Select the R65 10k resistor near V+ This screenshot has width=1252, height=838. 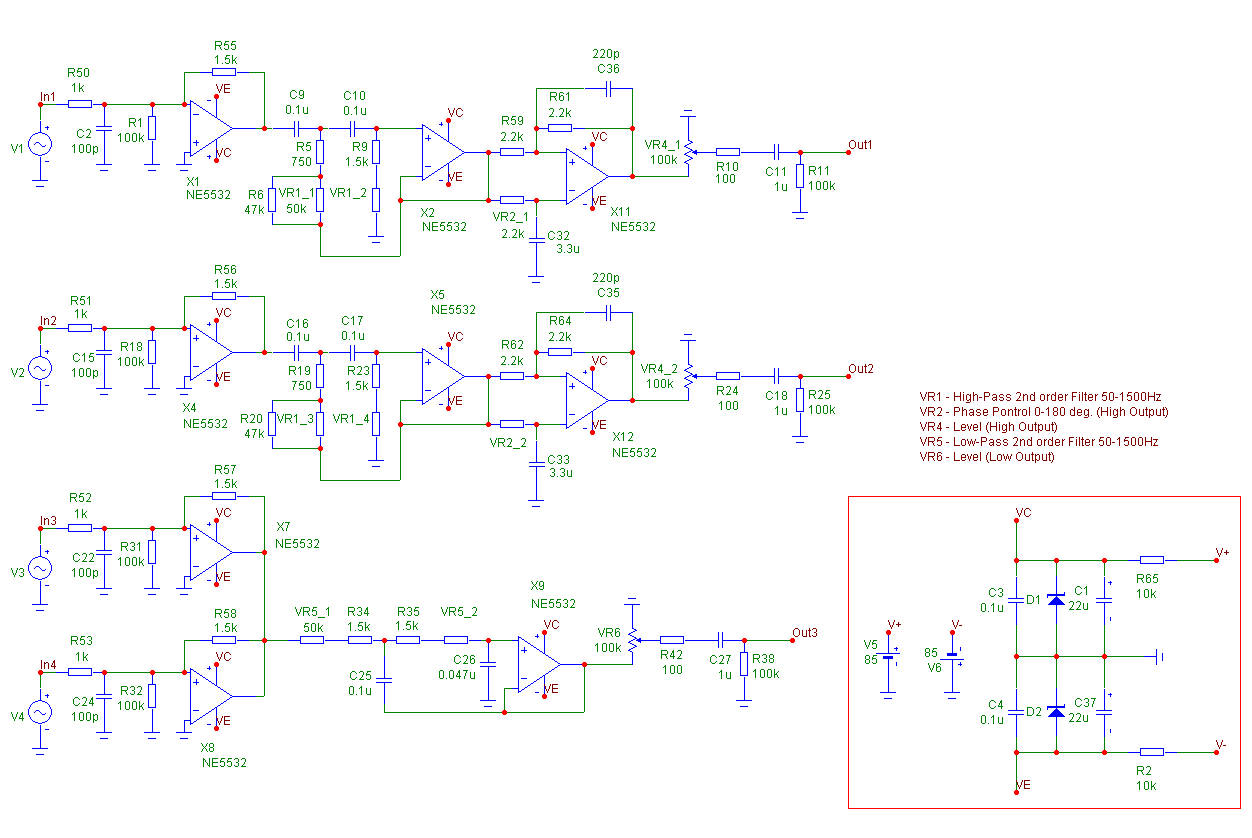tap(1152, 560)
